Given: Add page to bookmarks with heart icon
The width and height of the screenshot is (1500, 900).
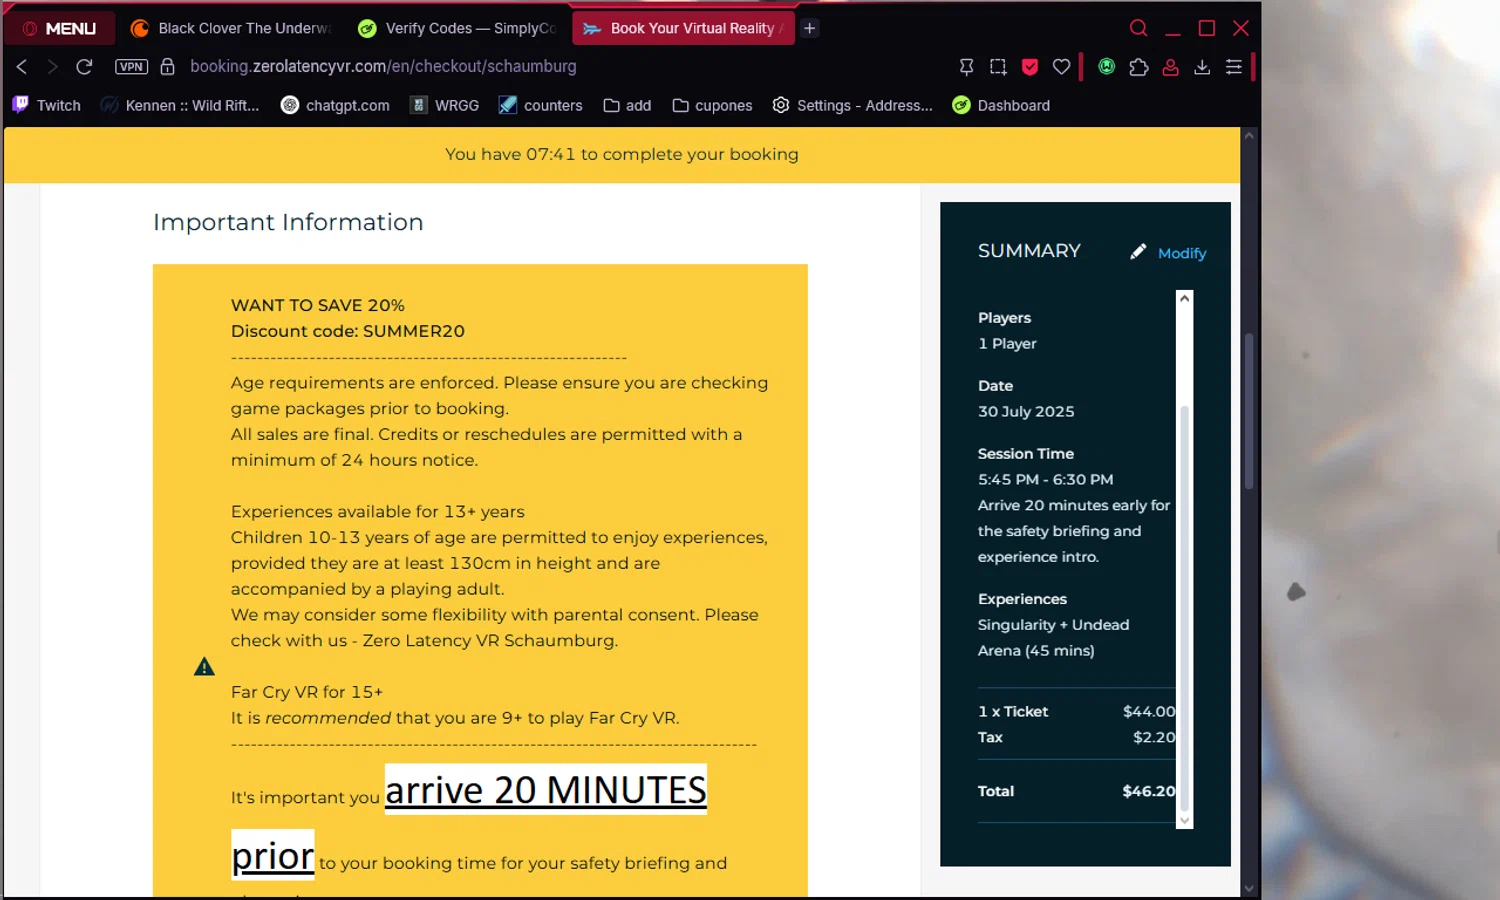Looking at the screenshot, I should point(1062,66).
